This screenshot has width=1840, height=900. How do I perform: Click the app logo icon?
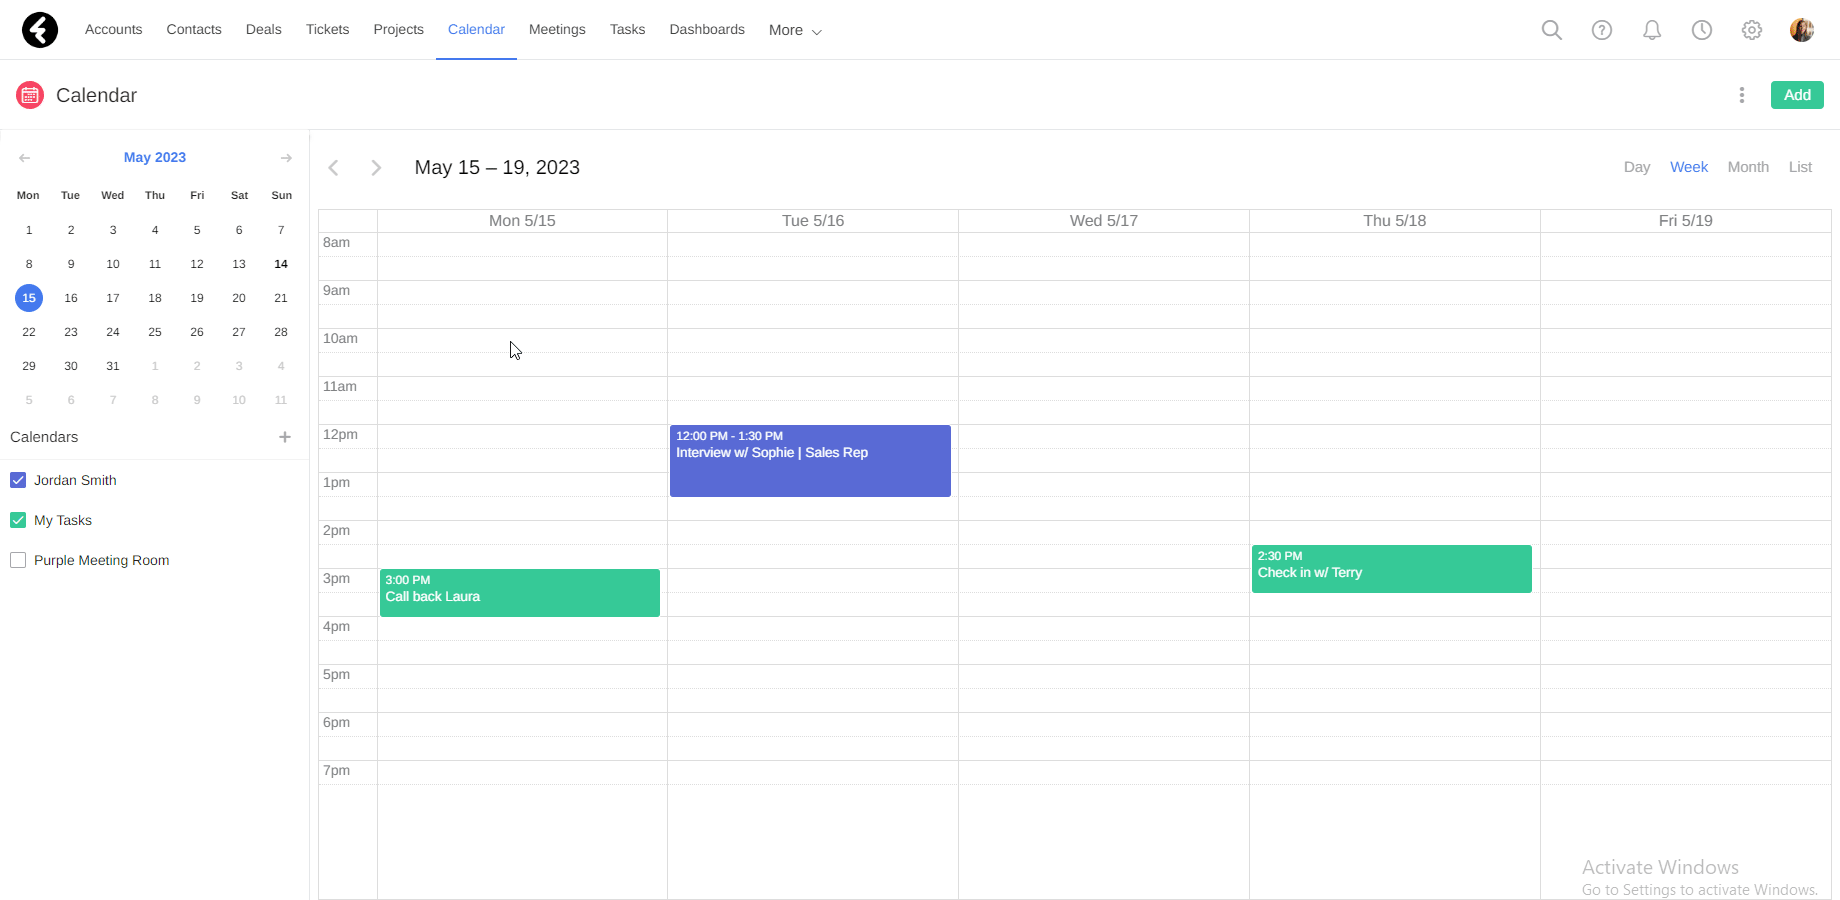(40, 30)
